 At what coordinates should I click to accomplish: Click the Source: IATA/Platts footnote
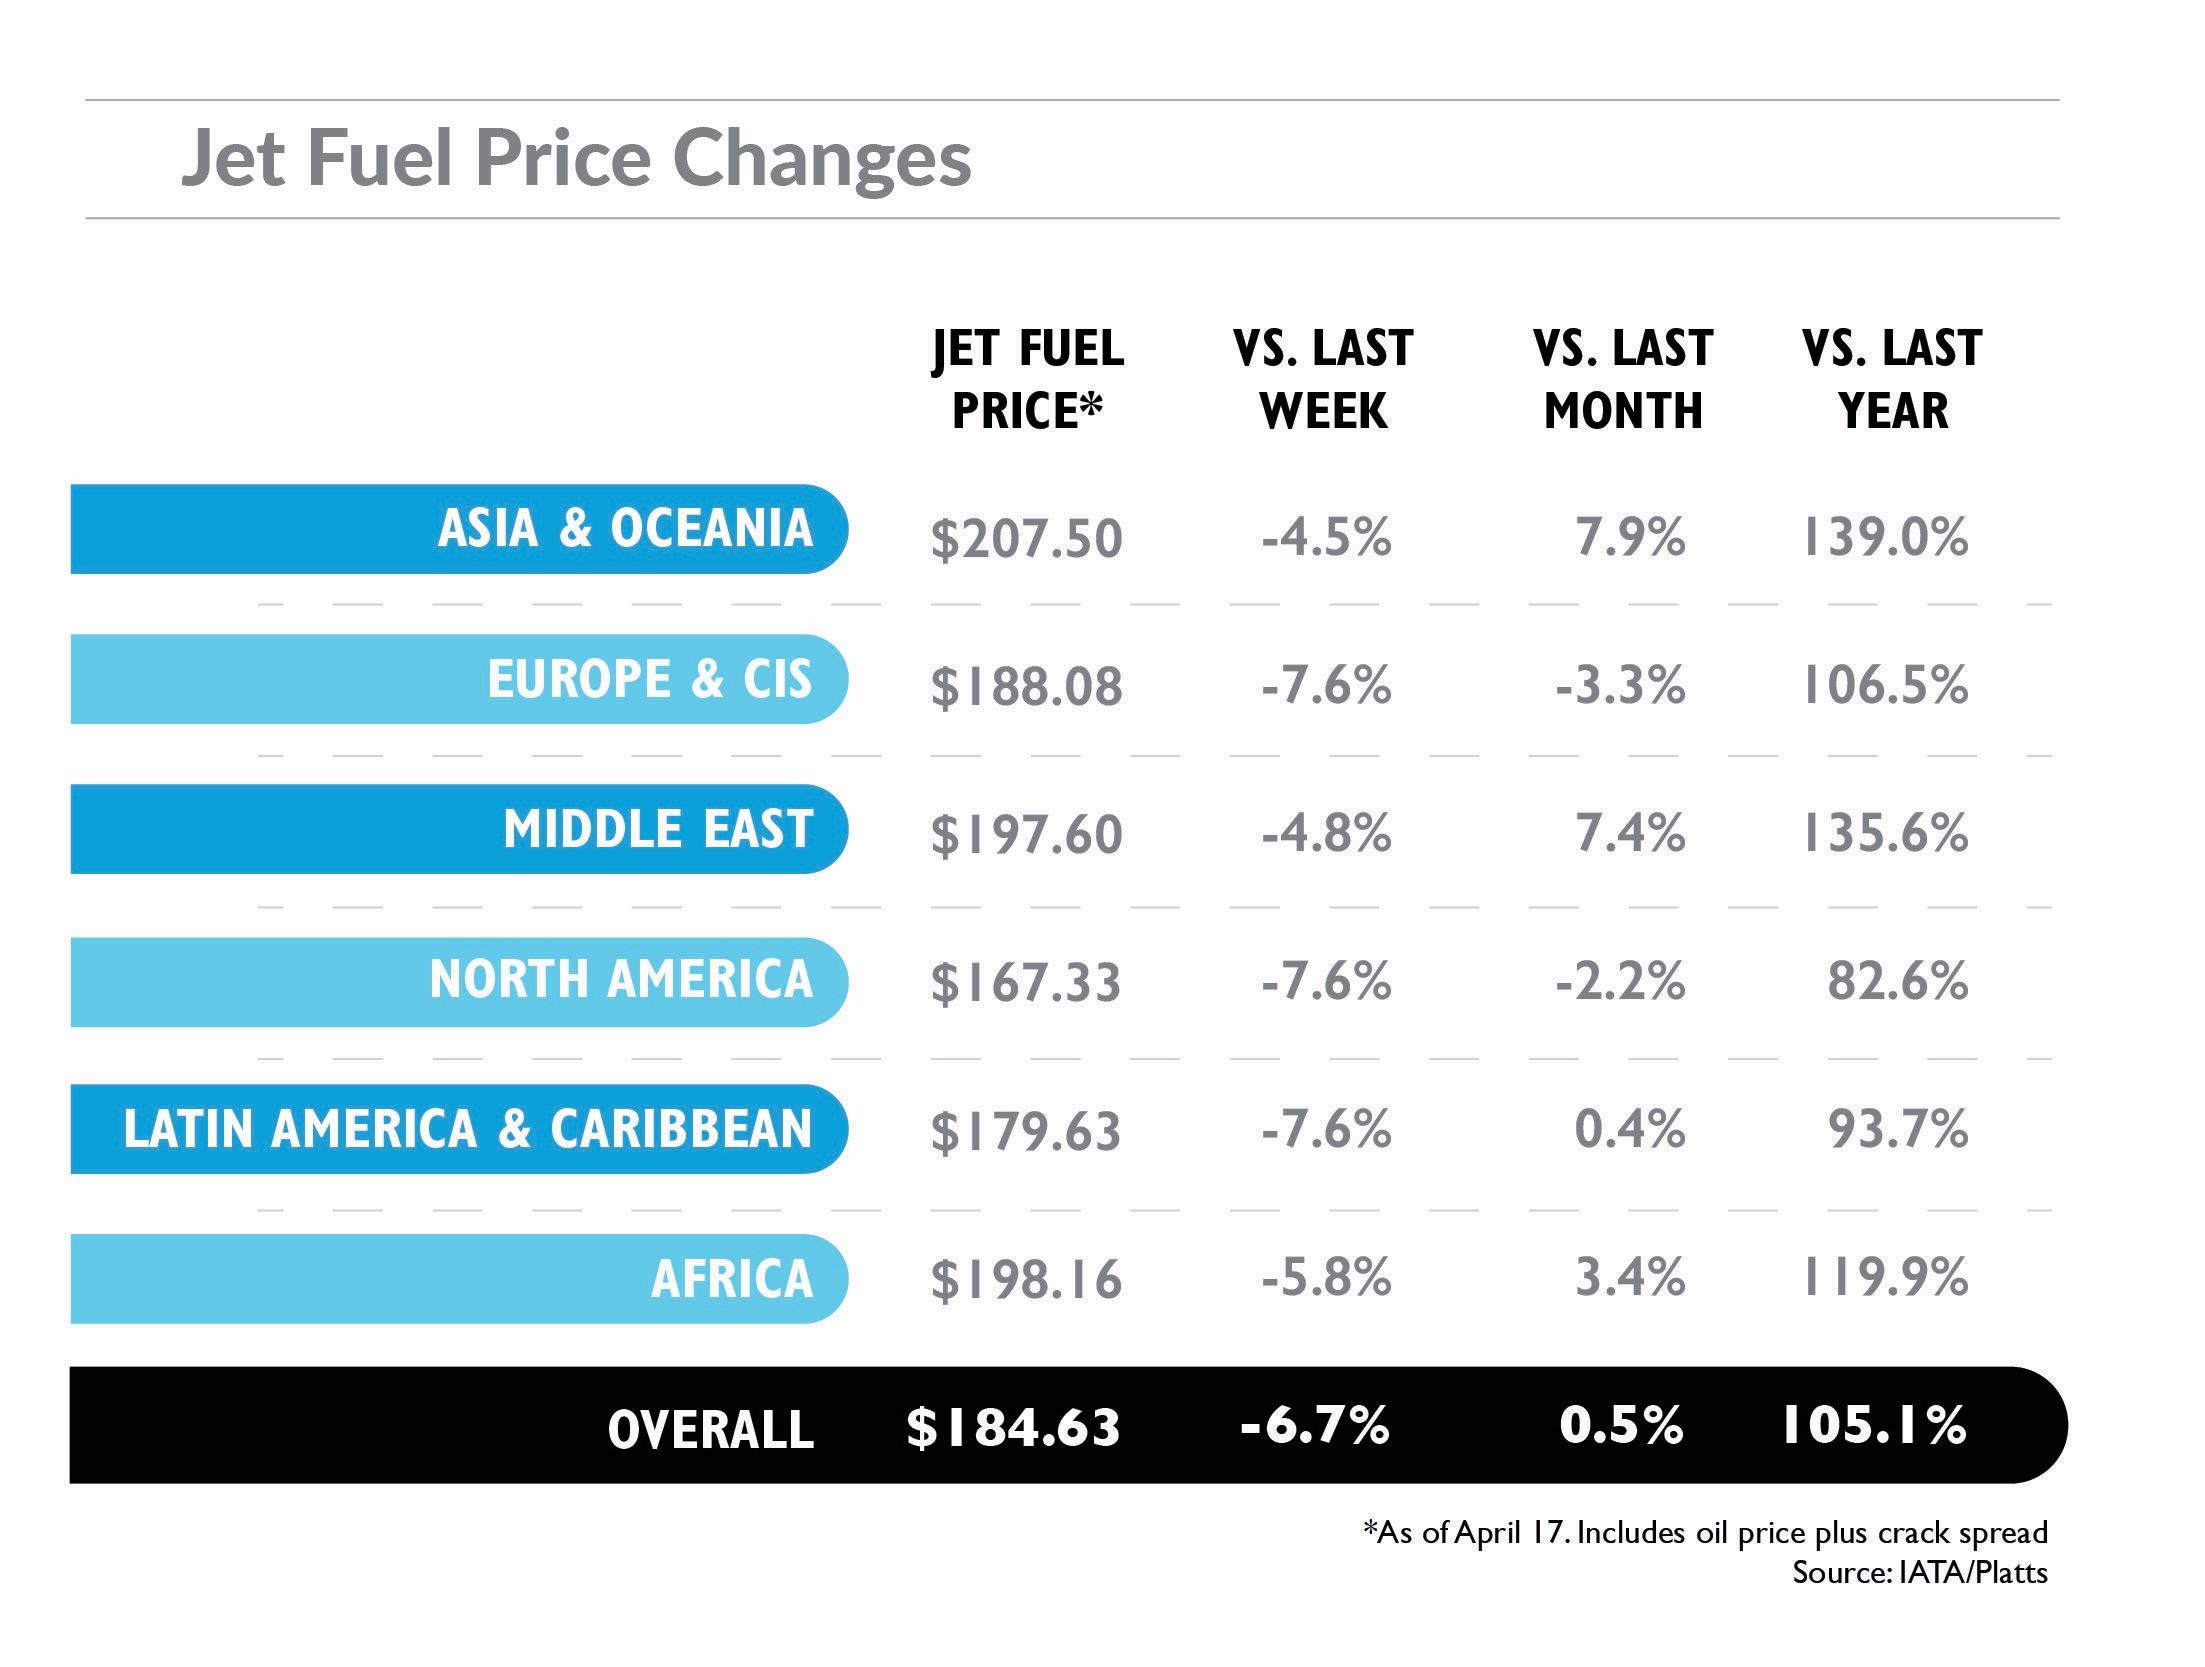pos(1919,1572)
